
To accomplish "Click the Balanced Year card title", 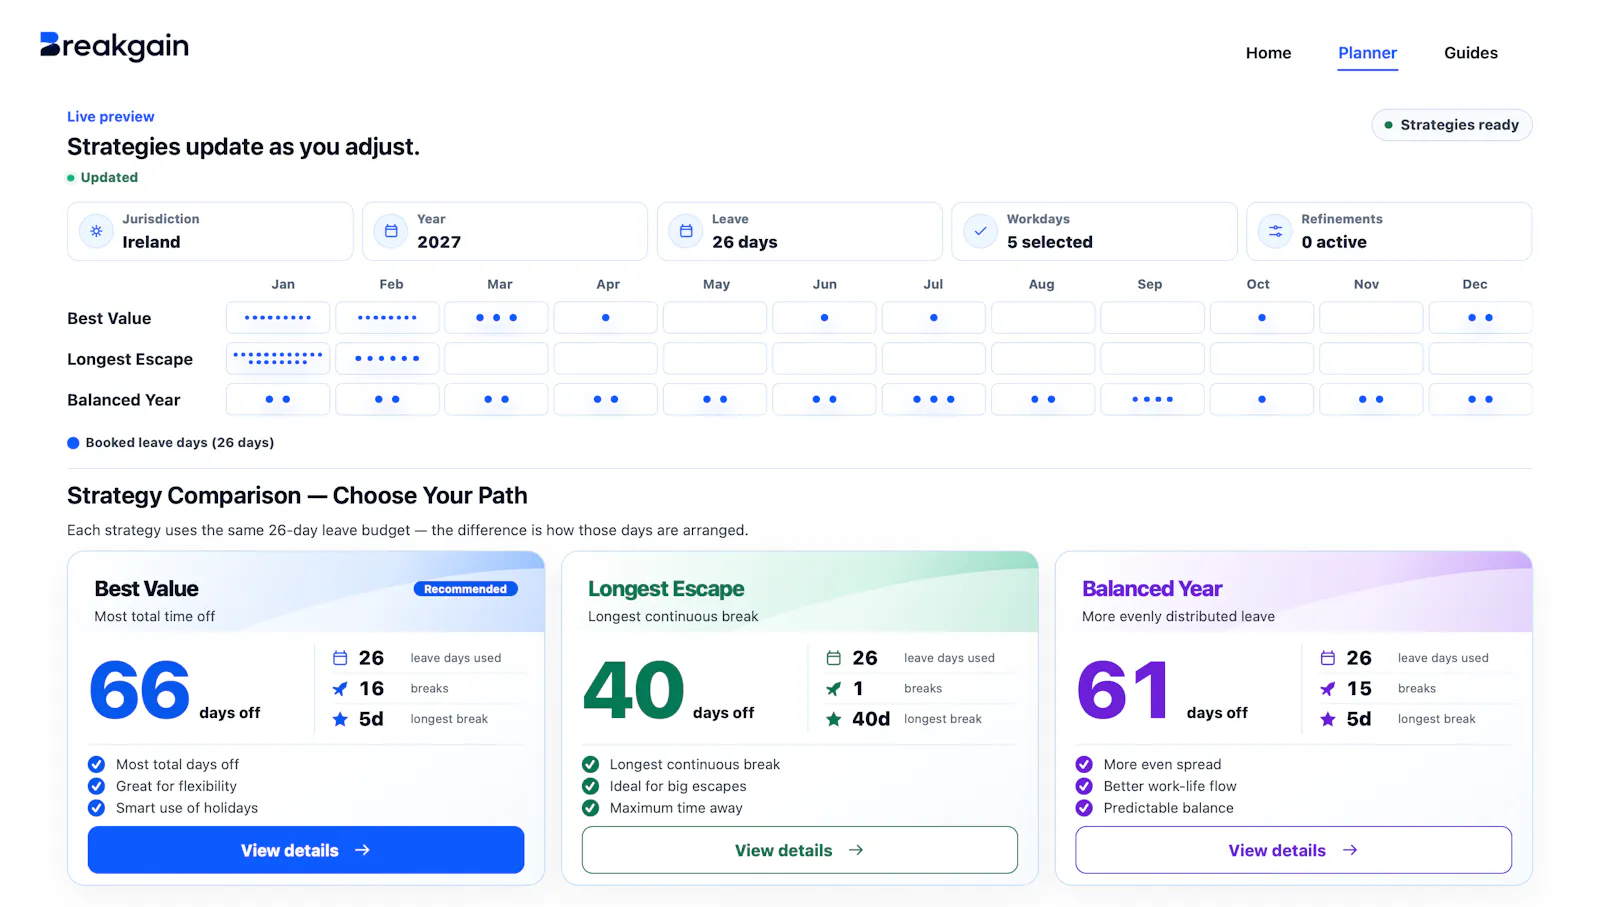I will (1152, 589).
